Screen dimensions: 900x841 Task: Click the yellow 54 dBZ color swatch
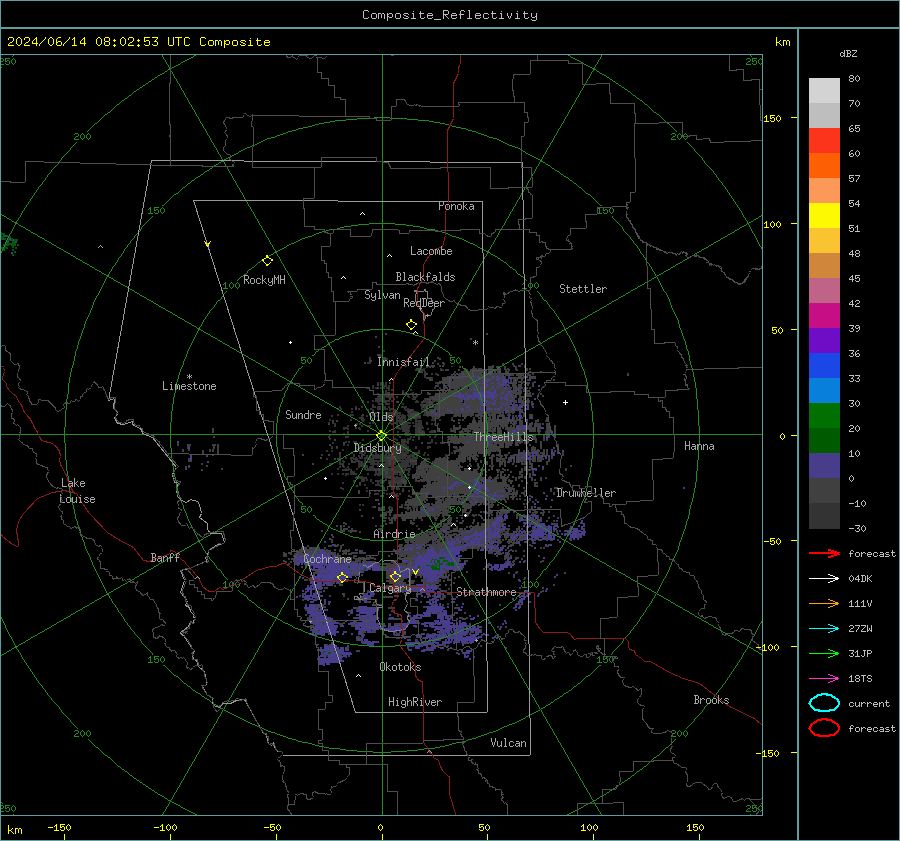pos(824,215)
